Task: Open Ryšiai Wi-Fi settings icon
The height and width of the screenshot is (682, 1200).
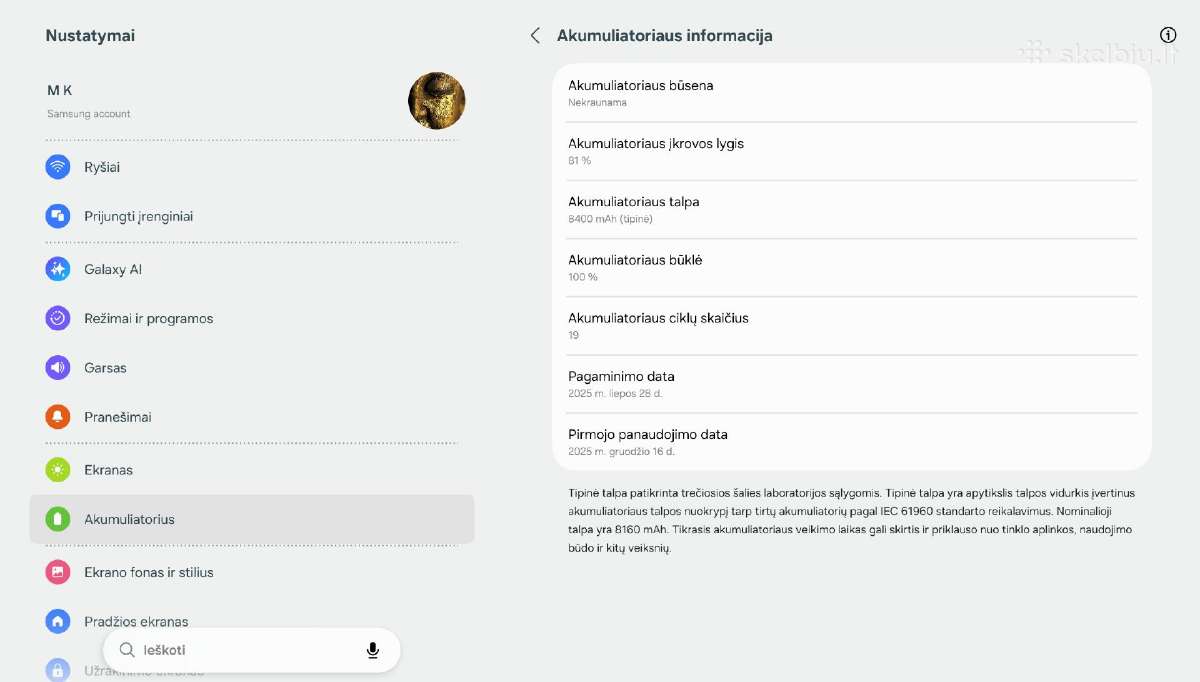Action: tap(58, 167)
